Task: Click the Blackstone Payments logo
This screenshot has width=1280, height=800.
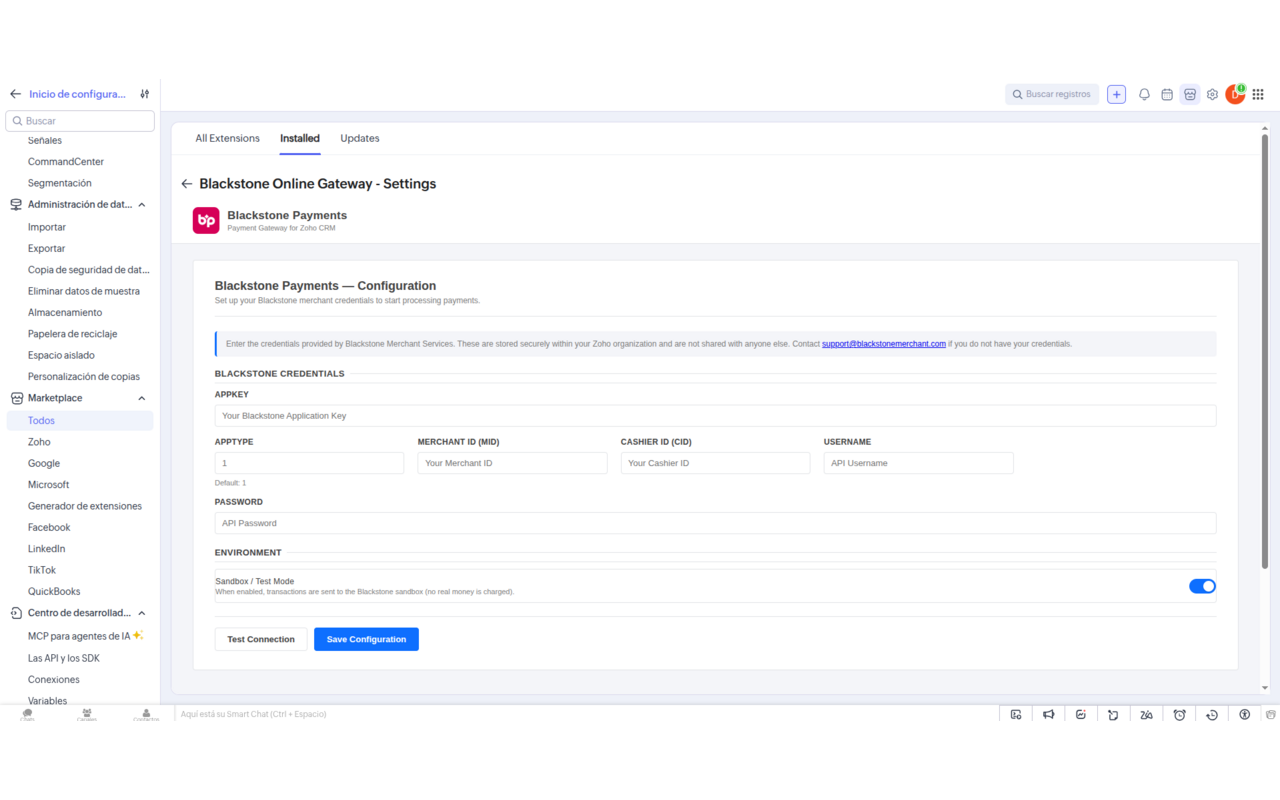Action: coord(206,220)
